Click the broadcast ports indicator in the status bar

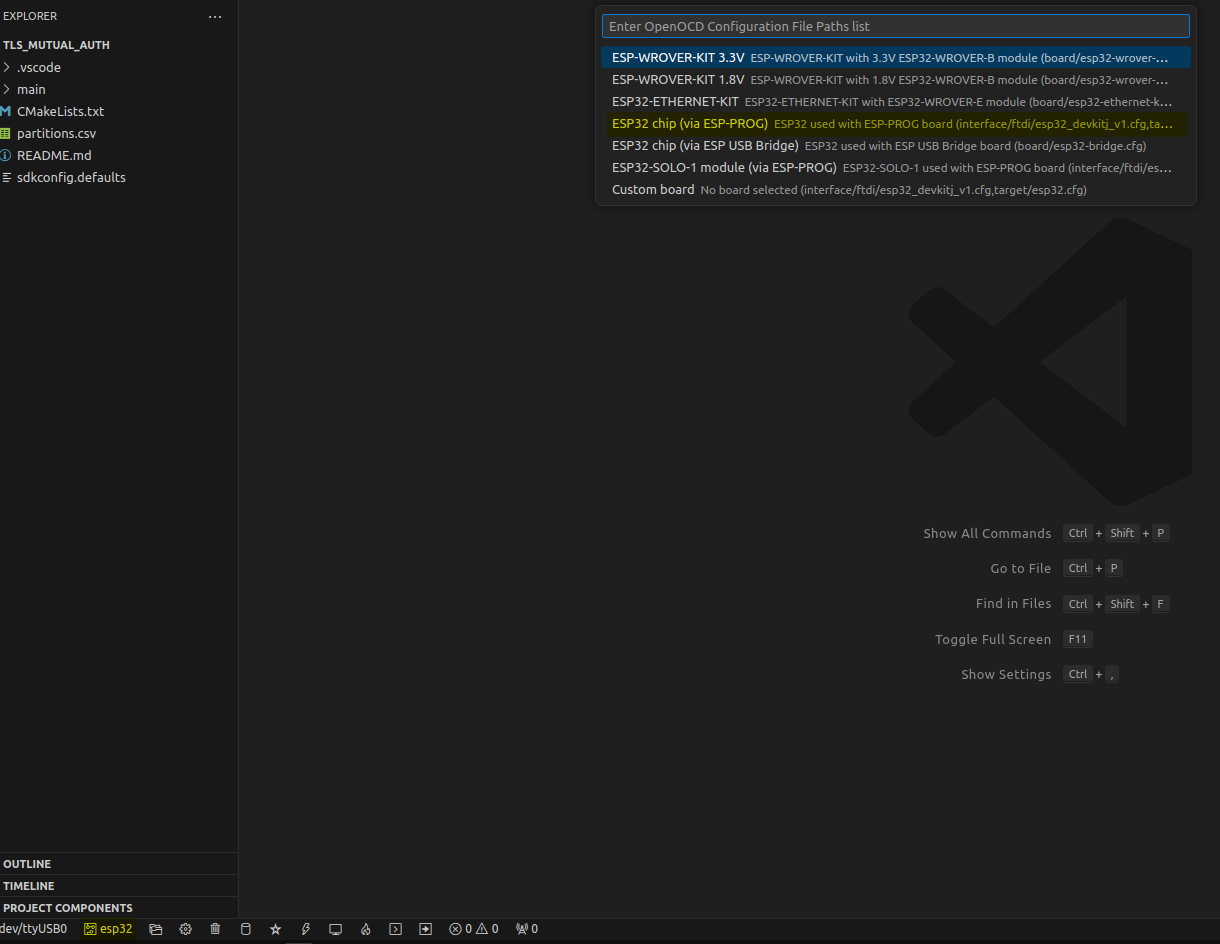(x=527, y=929)
